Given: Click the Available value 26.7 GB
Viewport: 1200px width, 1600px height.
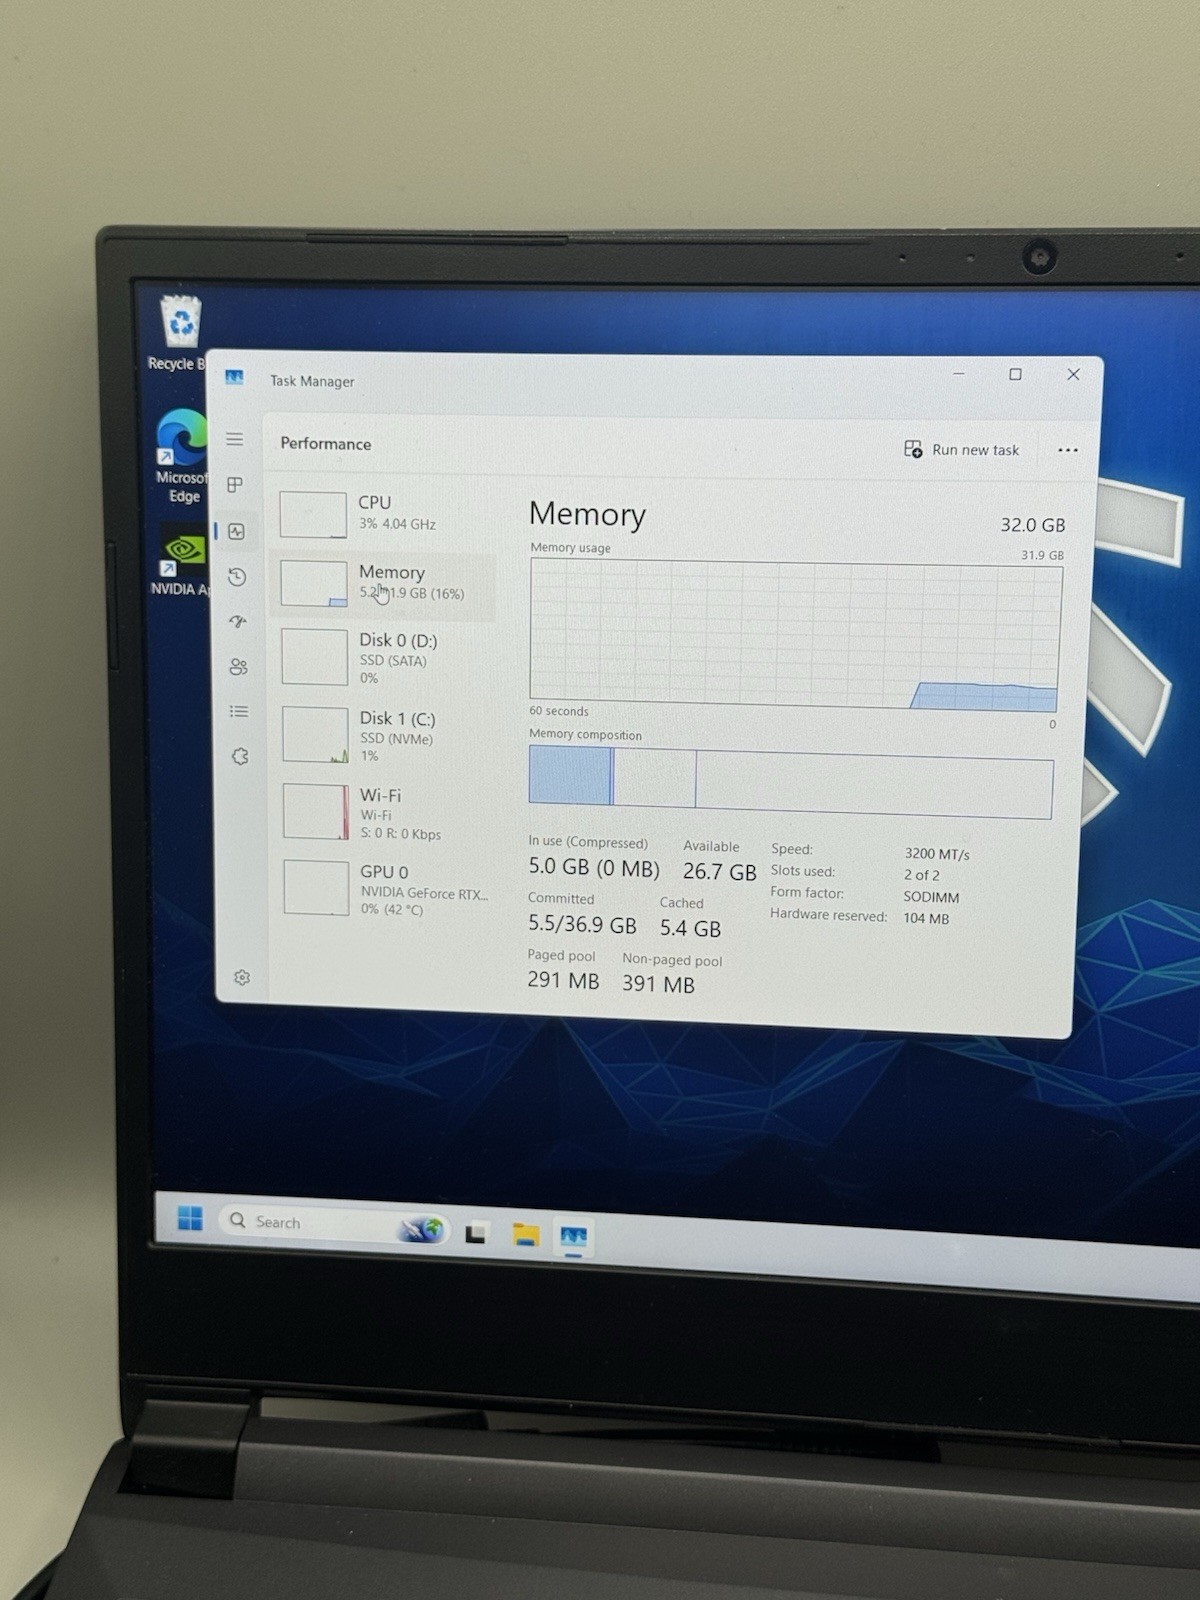Looking at the screenshot, I should click(x=719, y=872).
